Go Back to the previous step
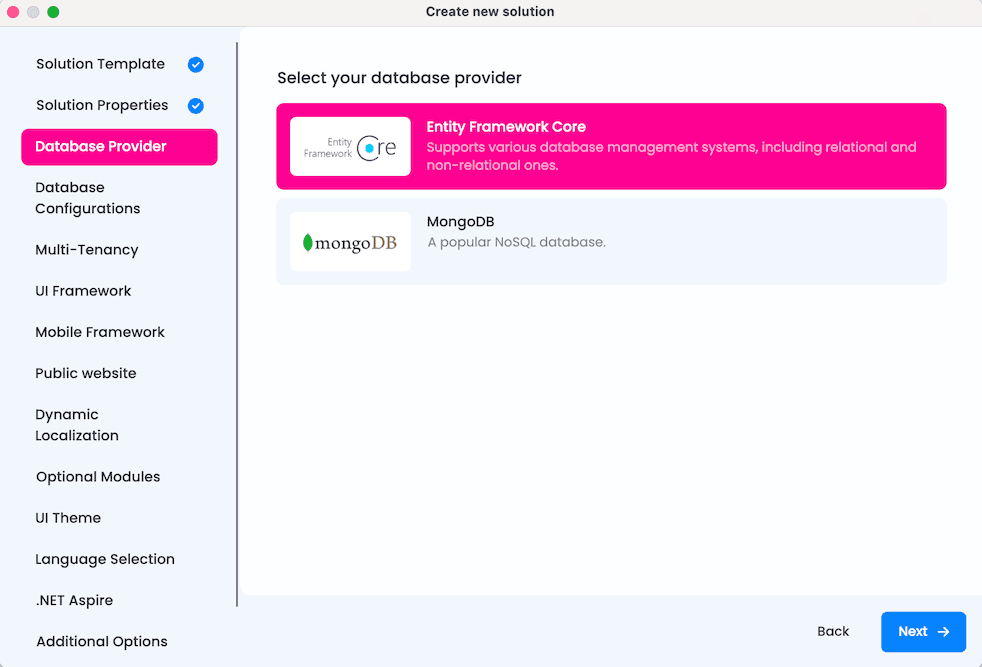This screenshot has width=982, height=667. 832,631
